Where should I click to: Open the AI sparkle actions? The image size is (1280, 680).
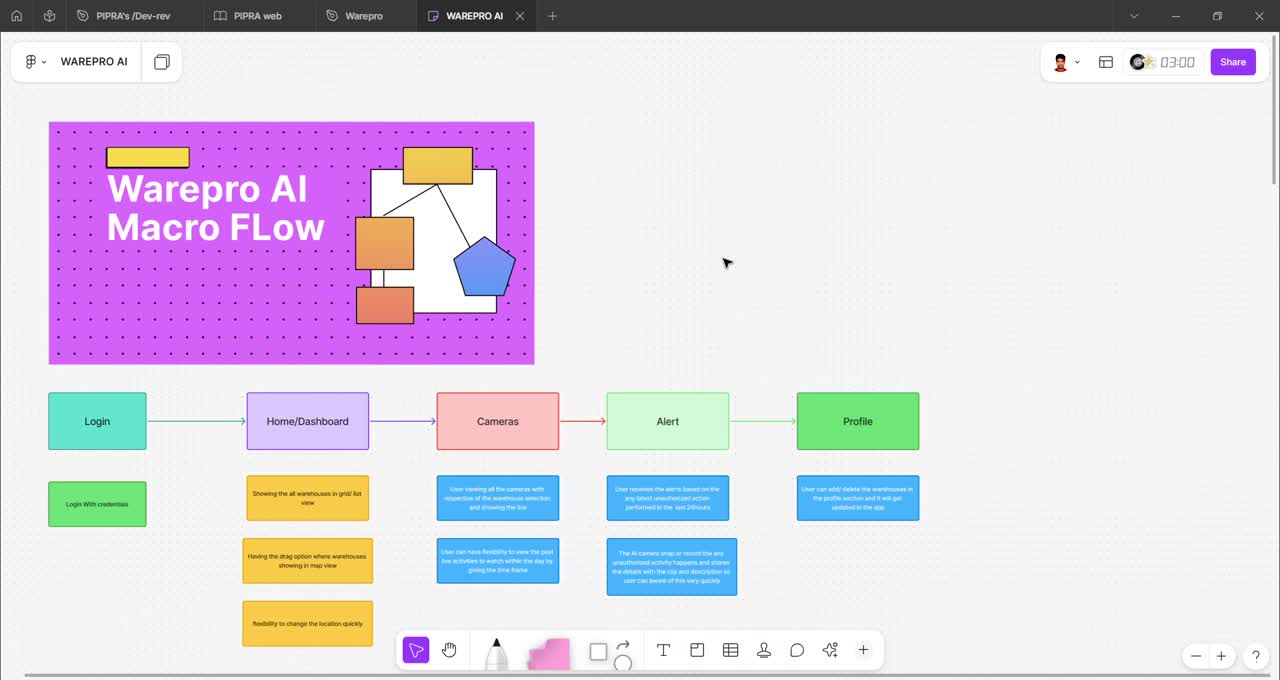coord(830,650)
